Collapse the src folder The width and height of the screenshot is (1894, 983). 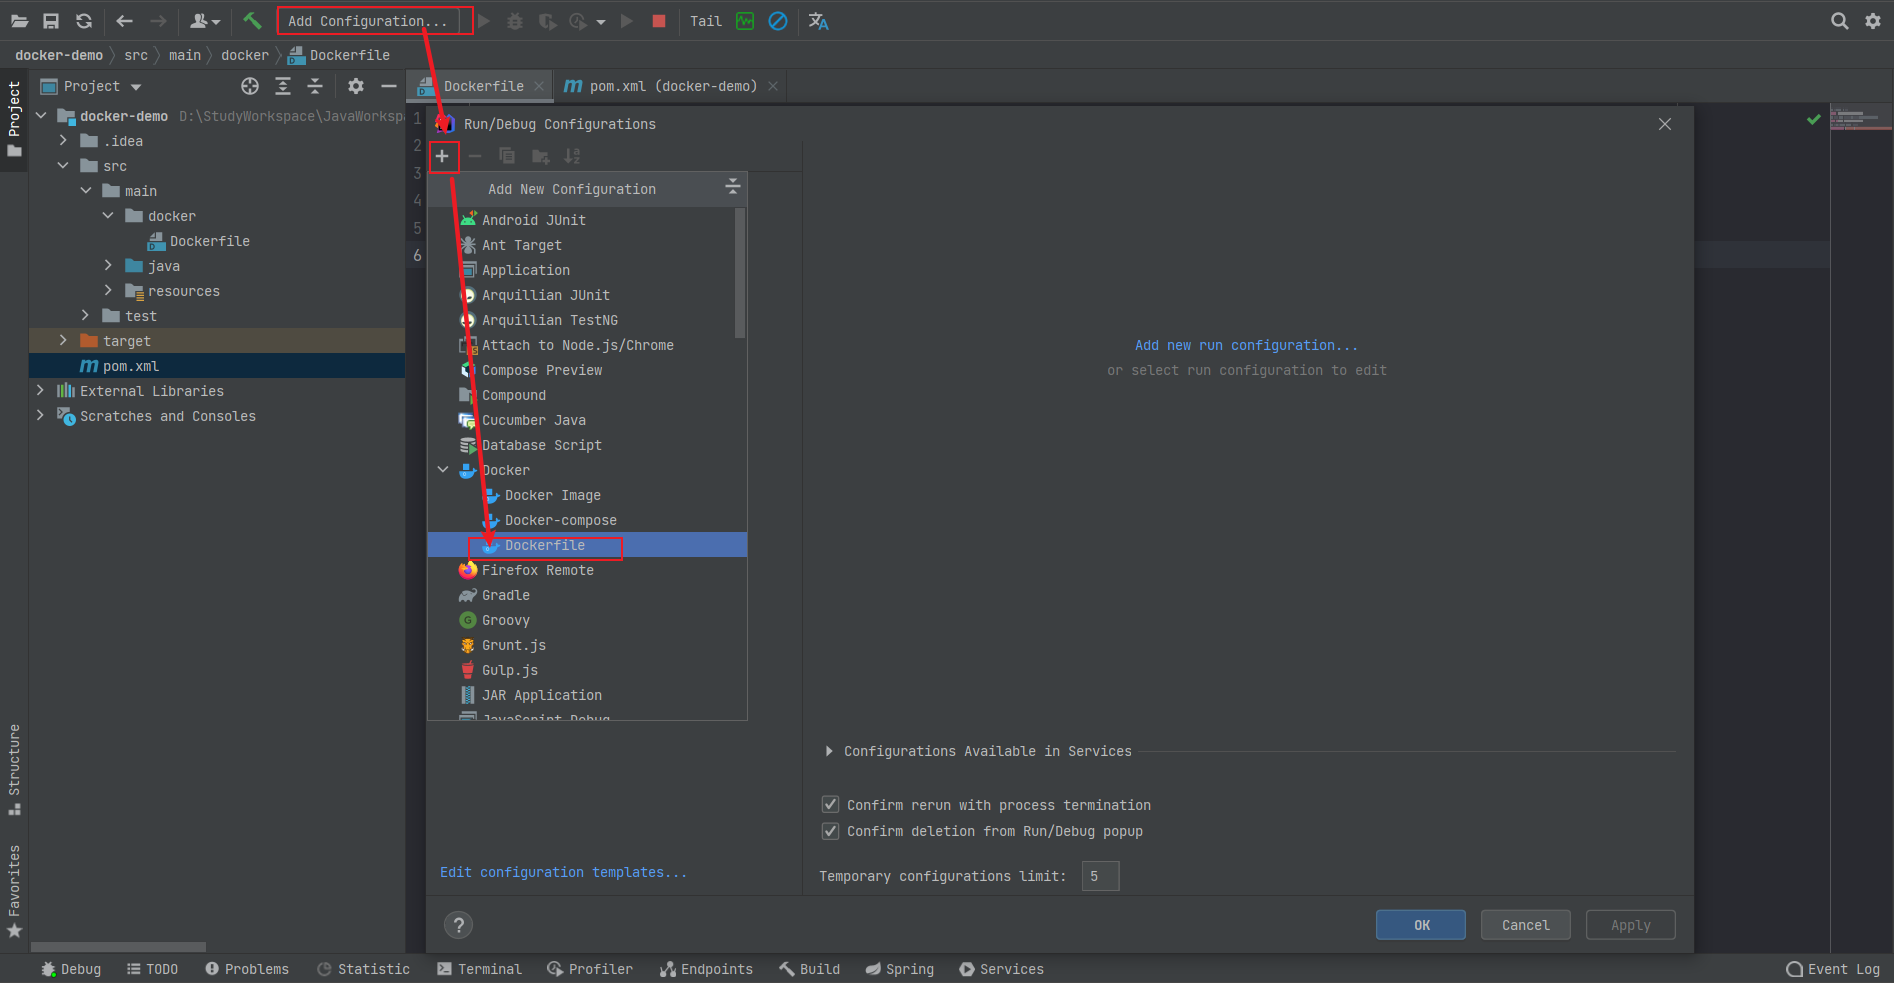[63, 166]
